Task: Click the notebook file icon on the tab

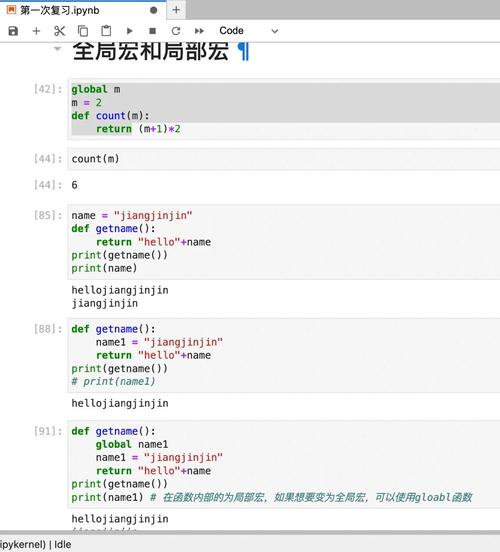Action: [11, 10]
